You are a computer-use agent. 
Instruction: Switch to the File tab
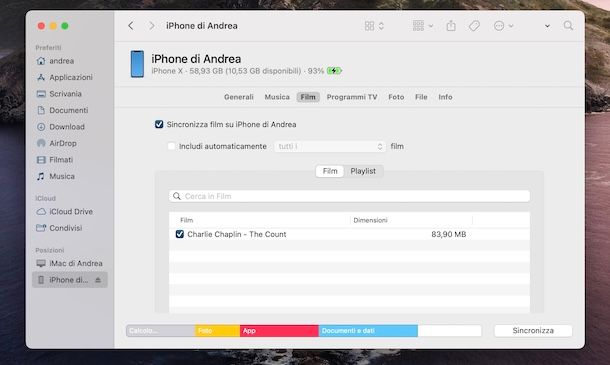pyautogui.click(x=421, y=97)
